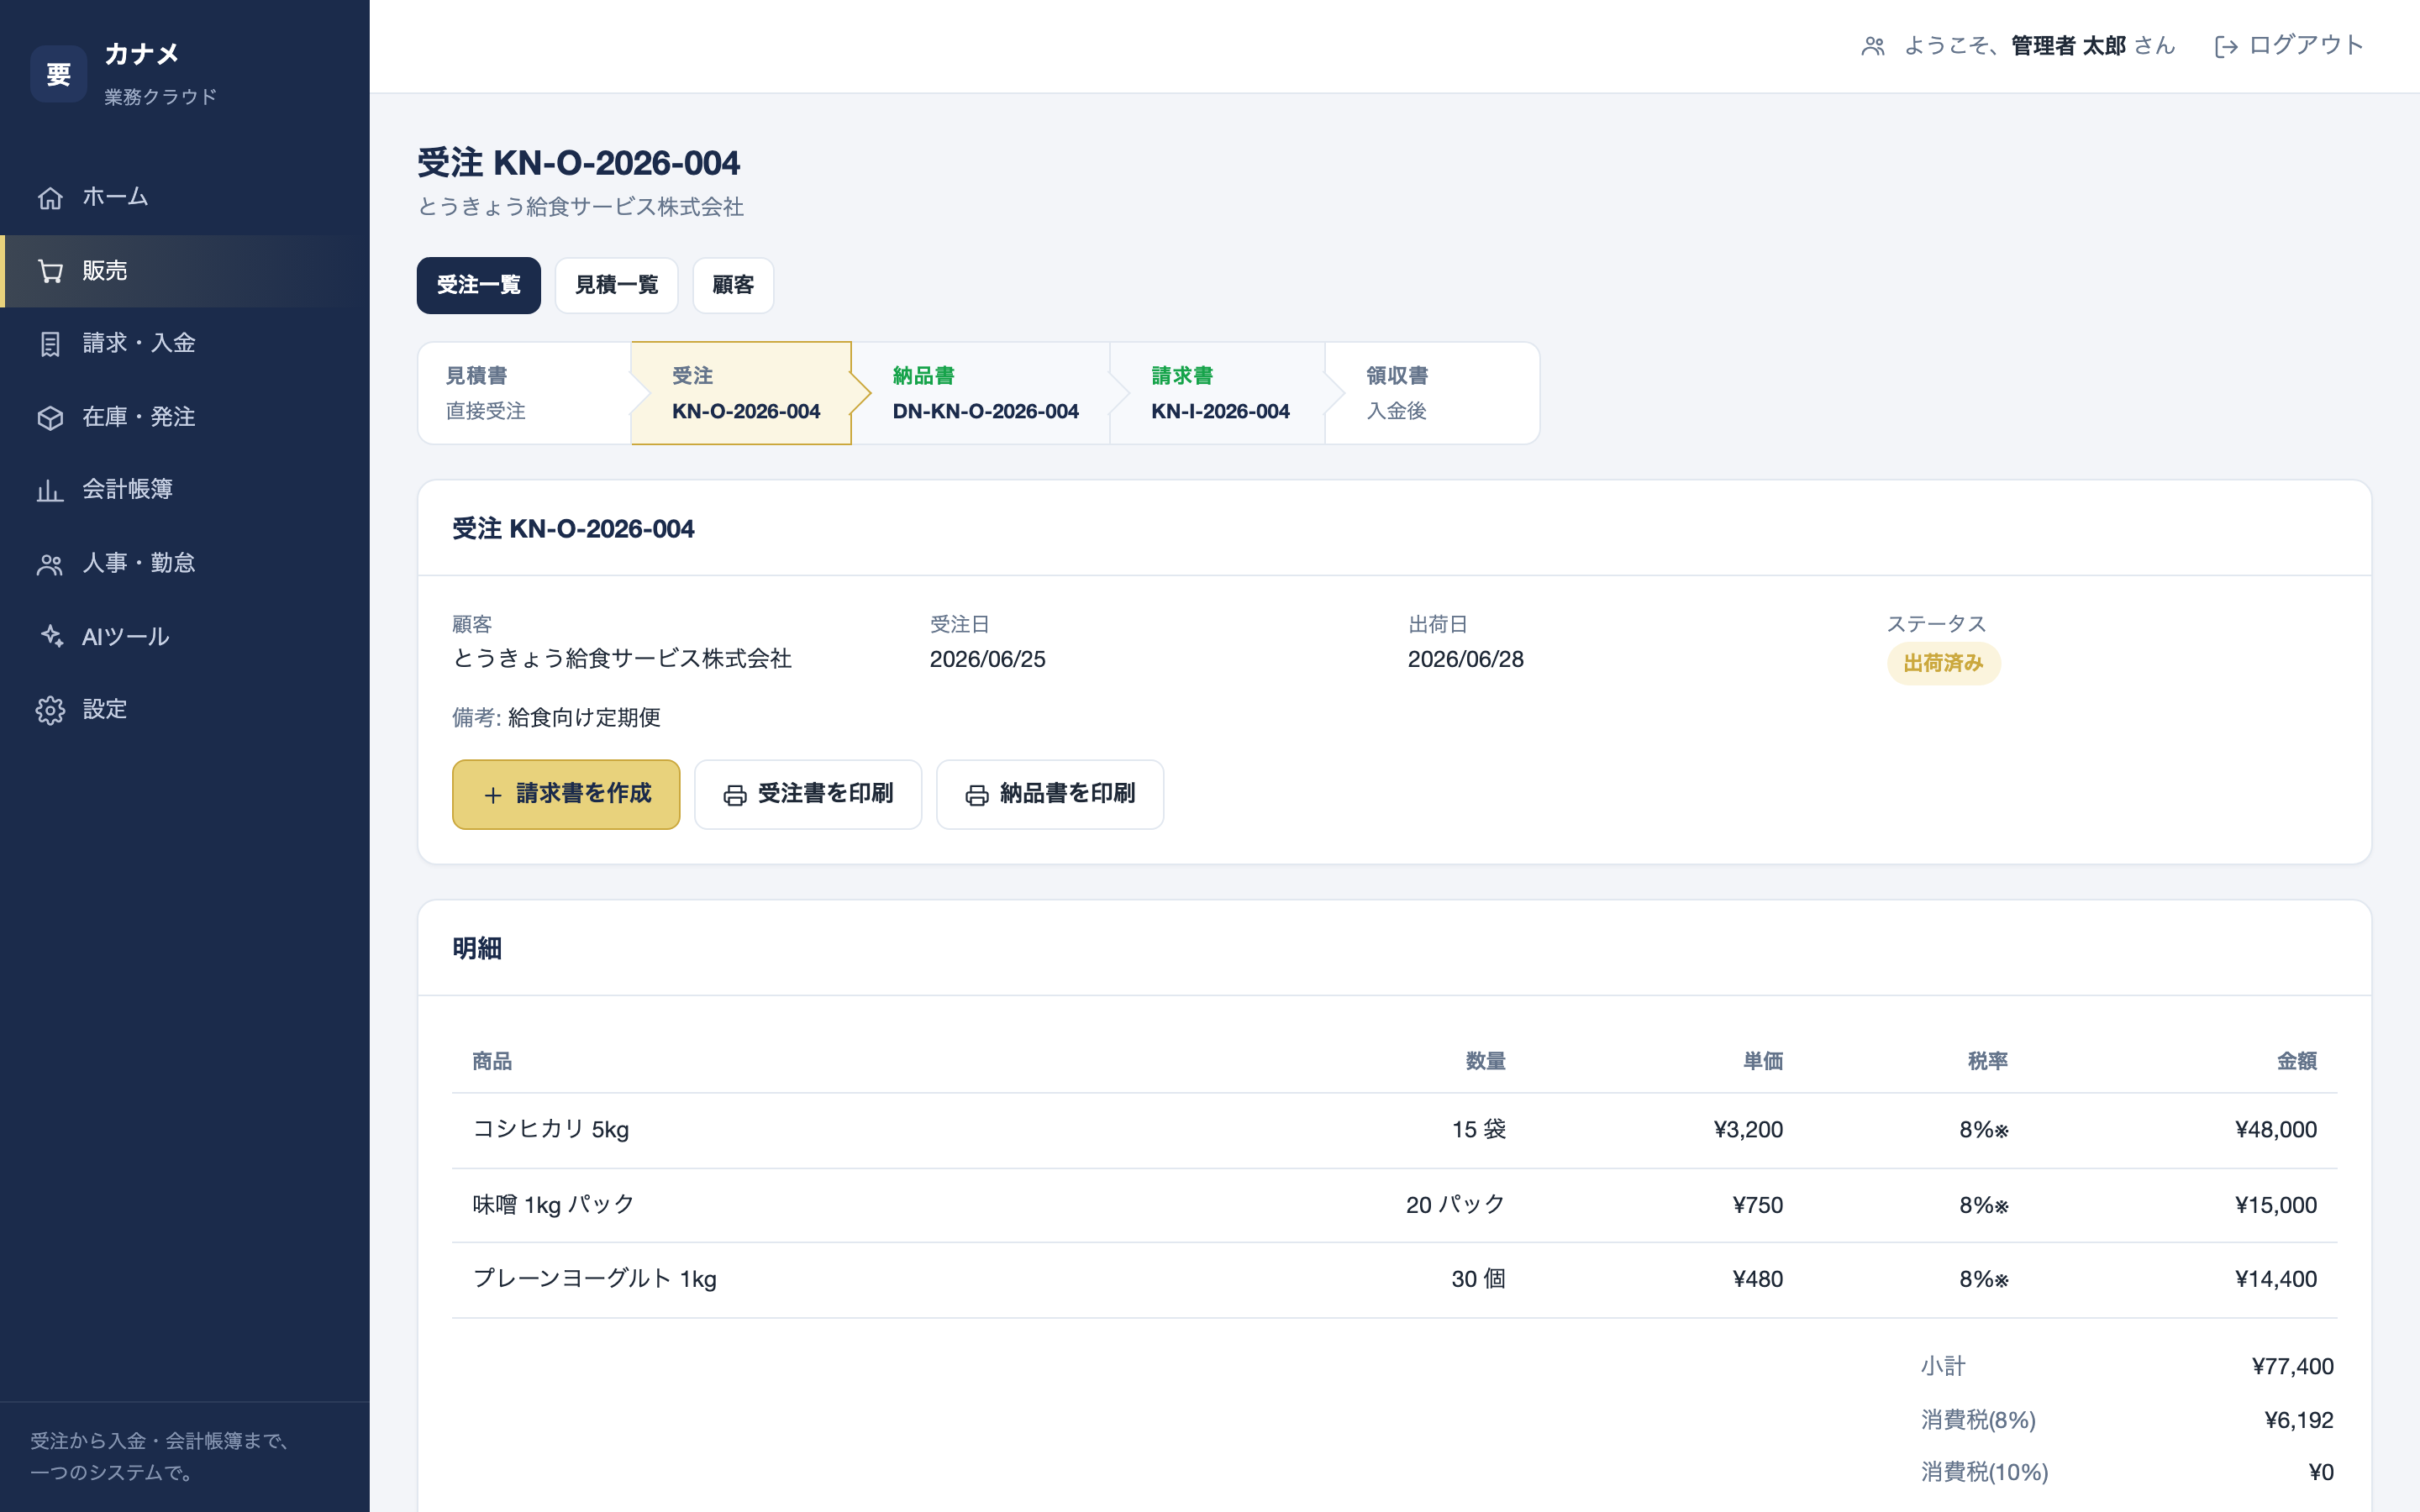
Task: Click the logout arrow icon
Action: pos(2226,46)
